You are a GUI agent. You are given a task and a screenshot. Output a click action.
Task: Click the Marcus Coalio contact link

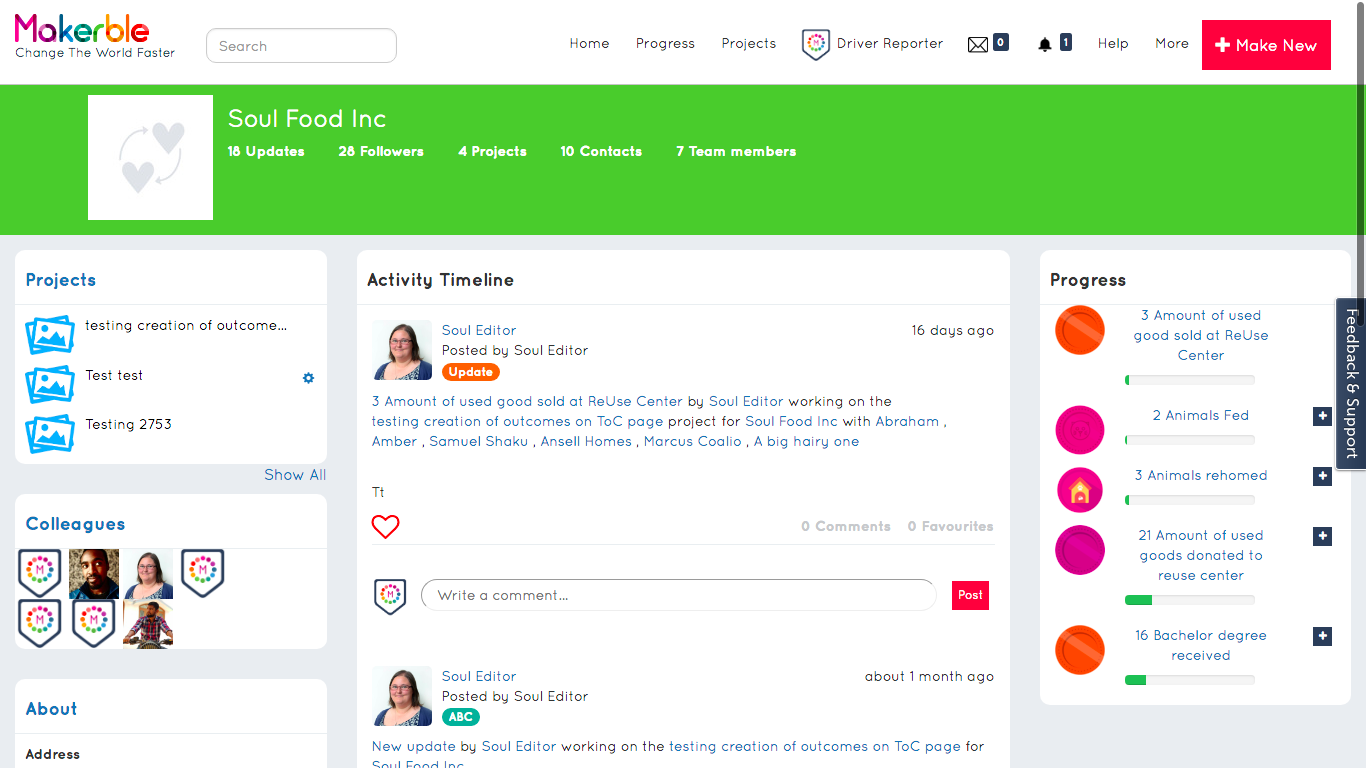(693, 441)
